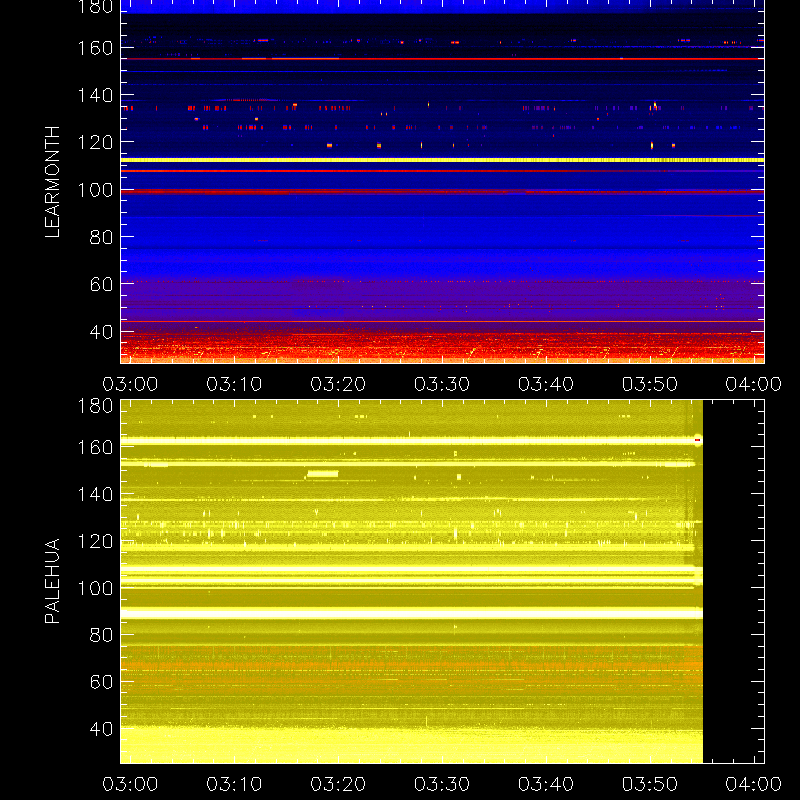The image size is (800, 800).
Task: Pick the 40 frequency label on Palehua plot
Action: coord(101,729)
